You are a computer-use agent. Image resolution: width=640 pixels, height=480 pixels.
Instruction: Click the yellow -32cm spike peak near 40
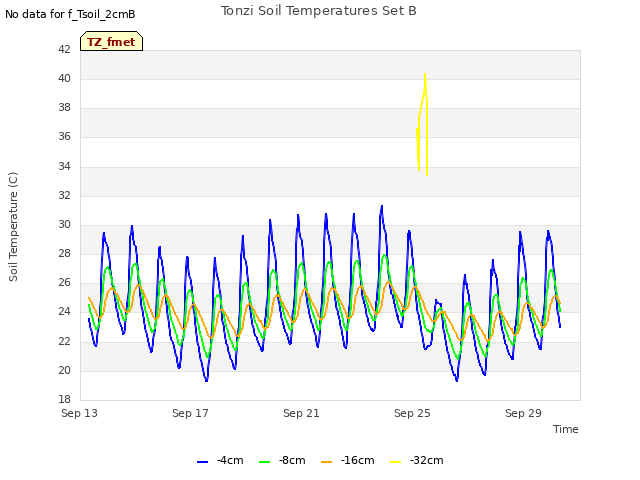pos(425,75)
